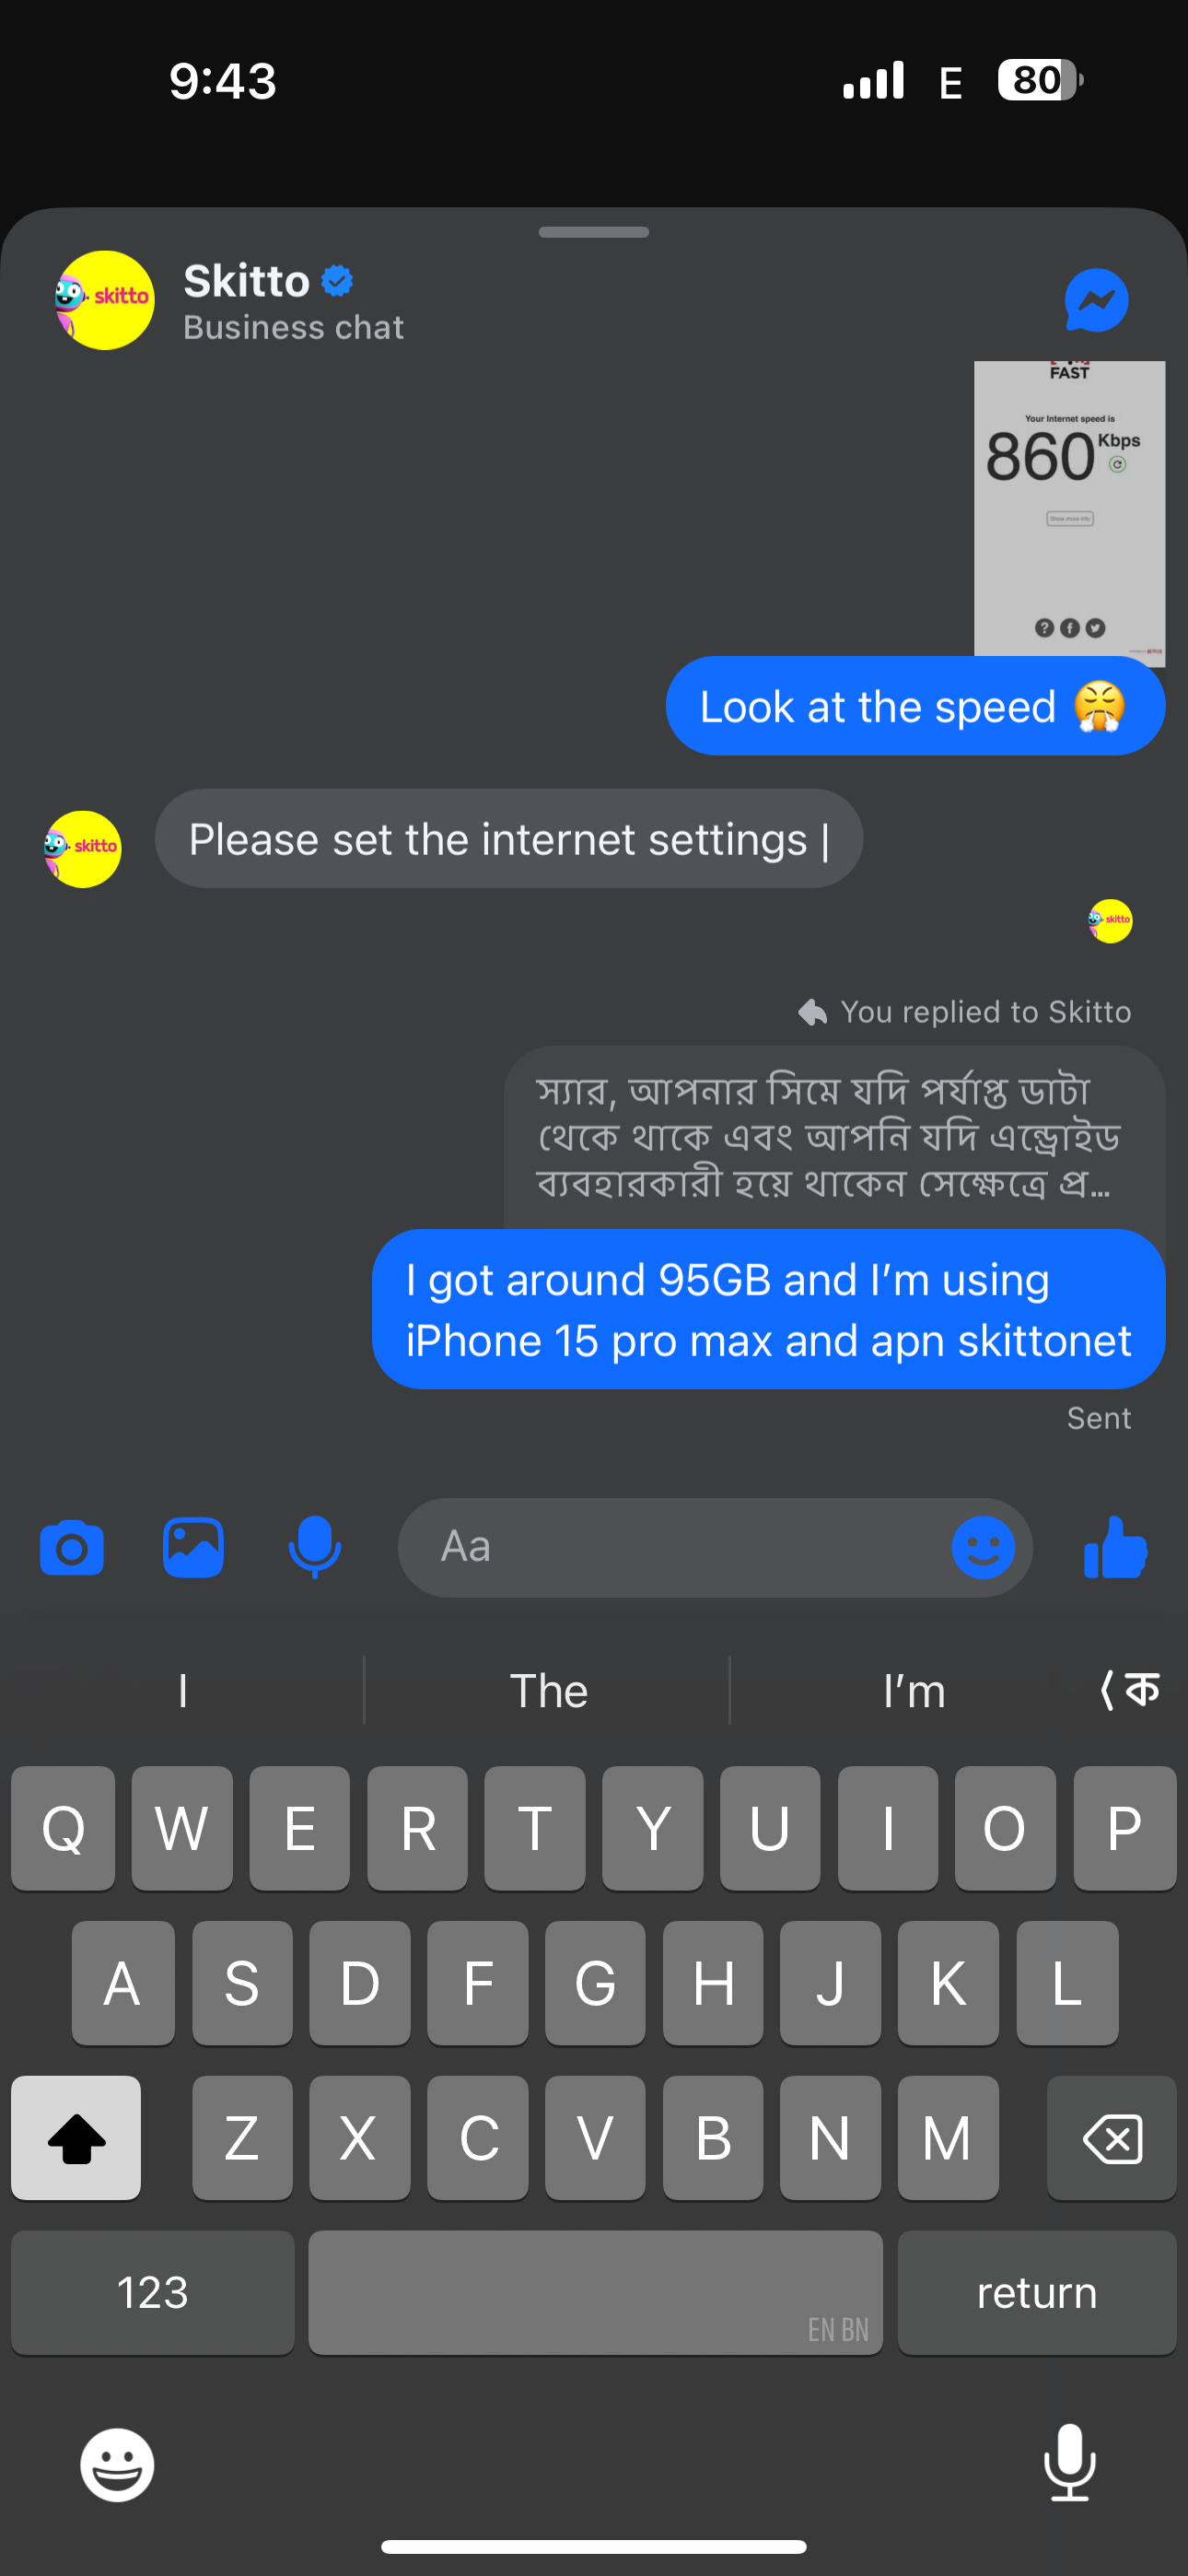Open the 860 Kbps speed test image
The width and height of the screenshot is (1188, 2576).
point(1069,509)
